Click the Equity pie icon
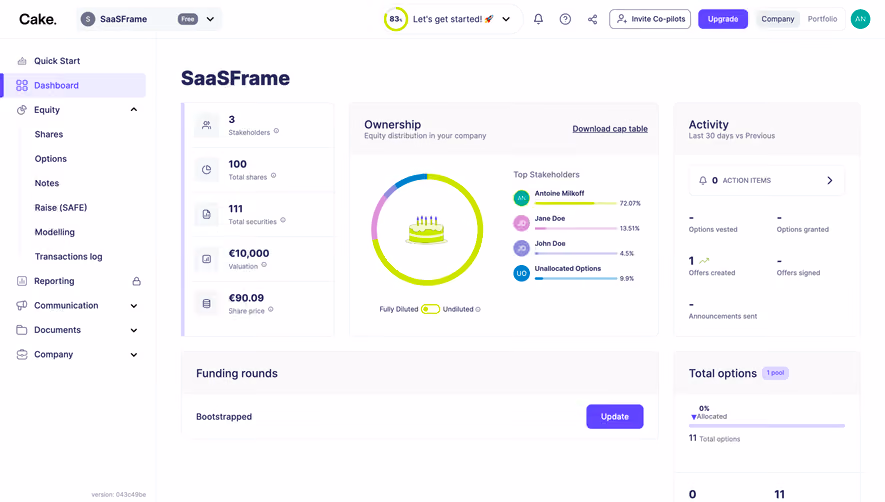The width and height of the screenshot is (885, 502). coord(22,110)
